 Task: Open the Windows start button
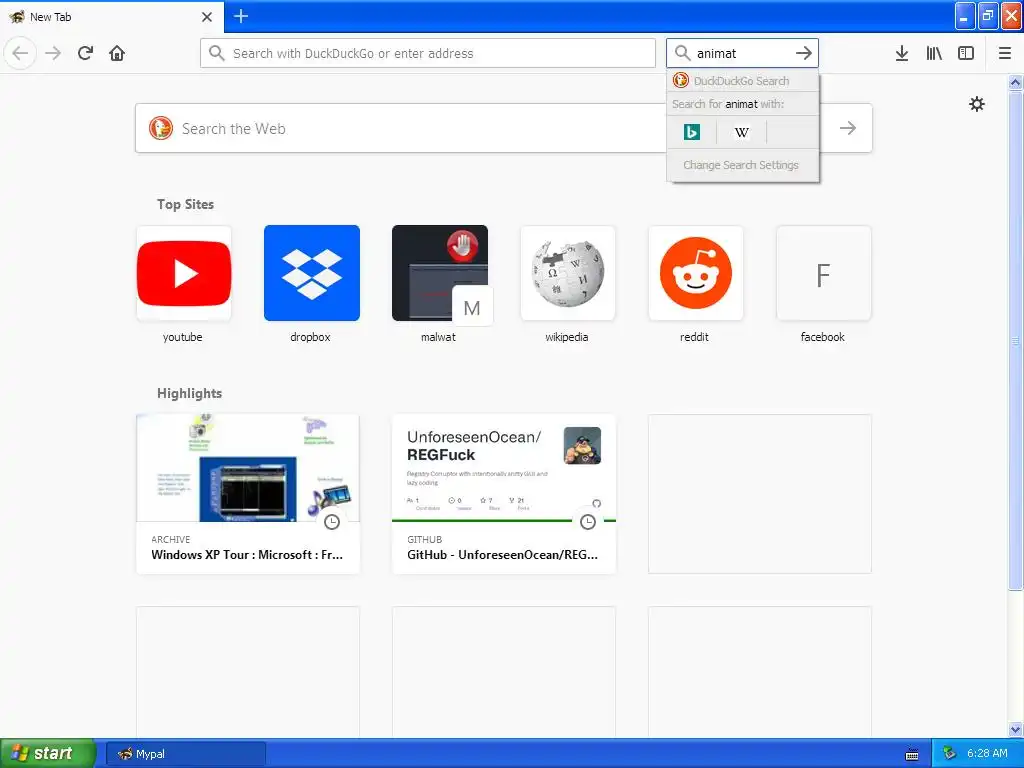point(48,753)
